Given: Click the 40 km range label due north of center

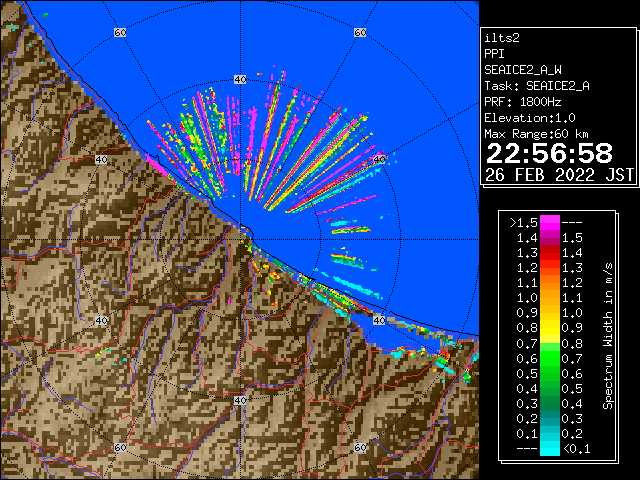Looking at the screenshot, I should pyautogui.click(x=240, y=80).
